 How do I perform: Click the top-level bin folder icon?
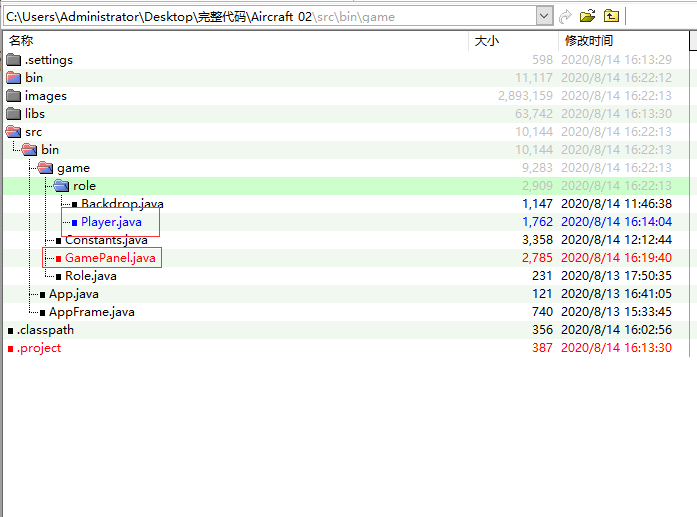point(14,78)
